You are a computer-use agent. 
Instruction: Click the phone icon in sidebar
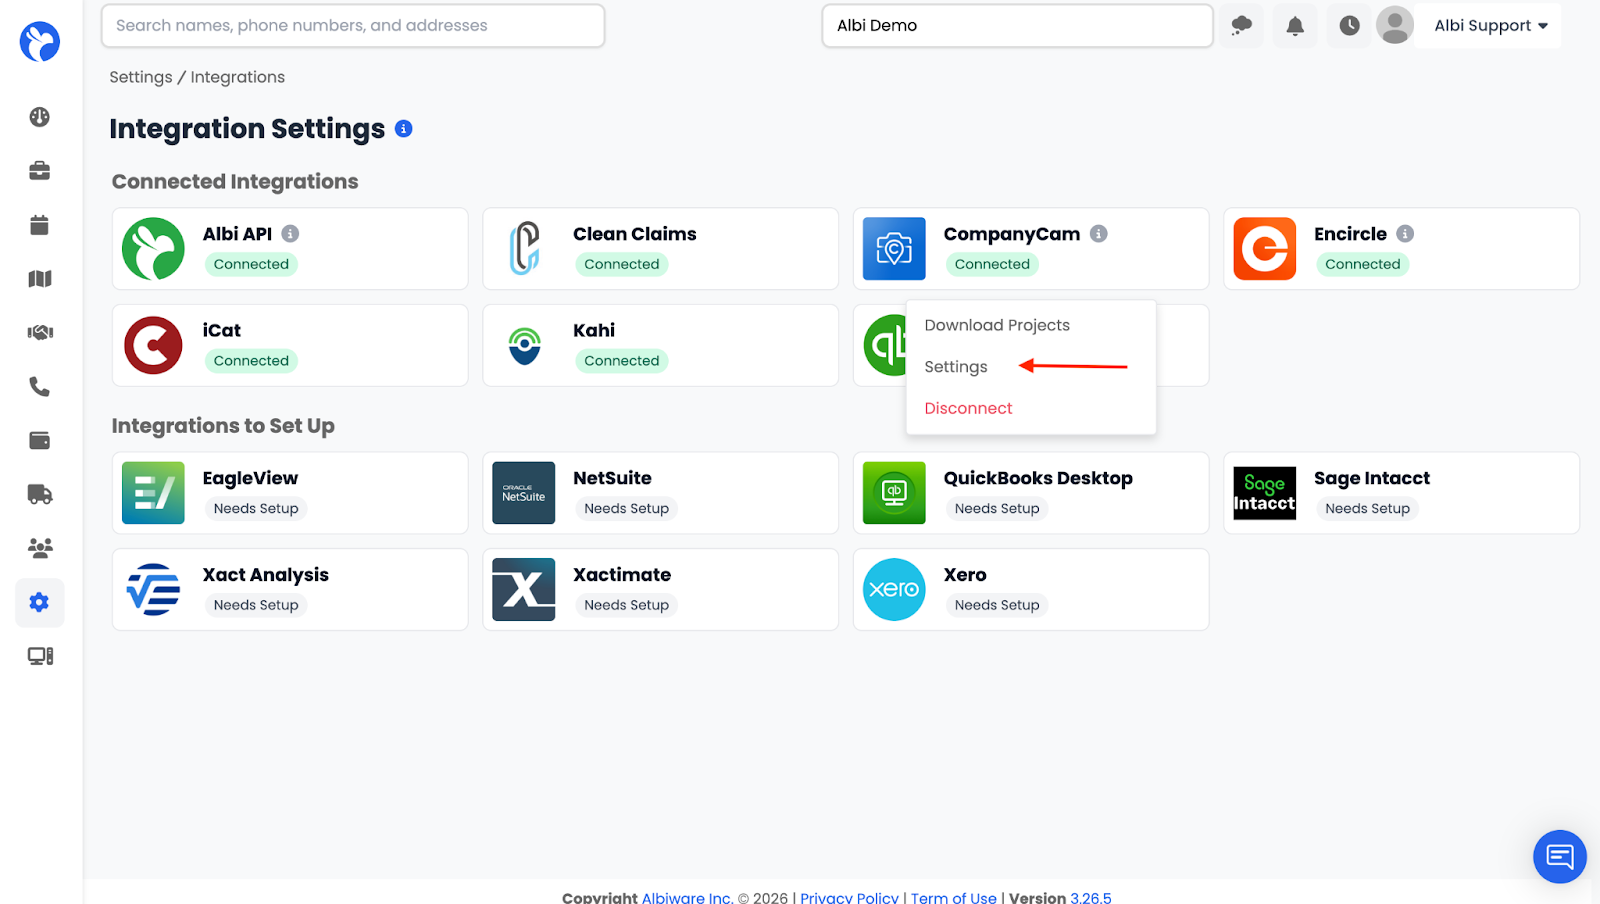(40, 386)
